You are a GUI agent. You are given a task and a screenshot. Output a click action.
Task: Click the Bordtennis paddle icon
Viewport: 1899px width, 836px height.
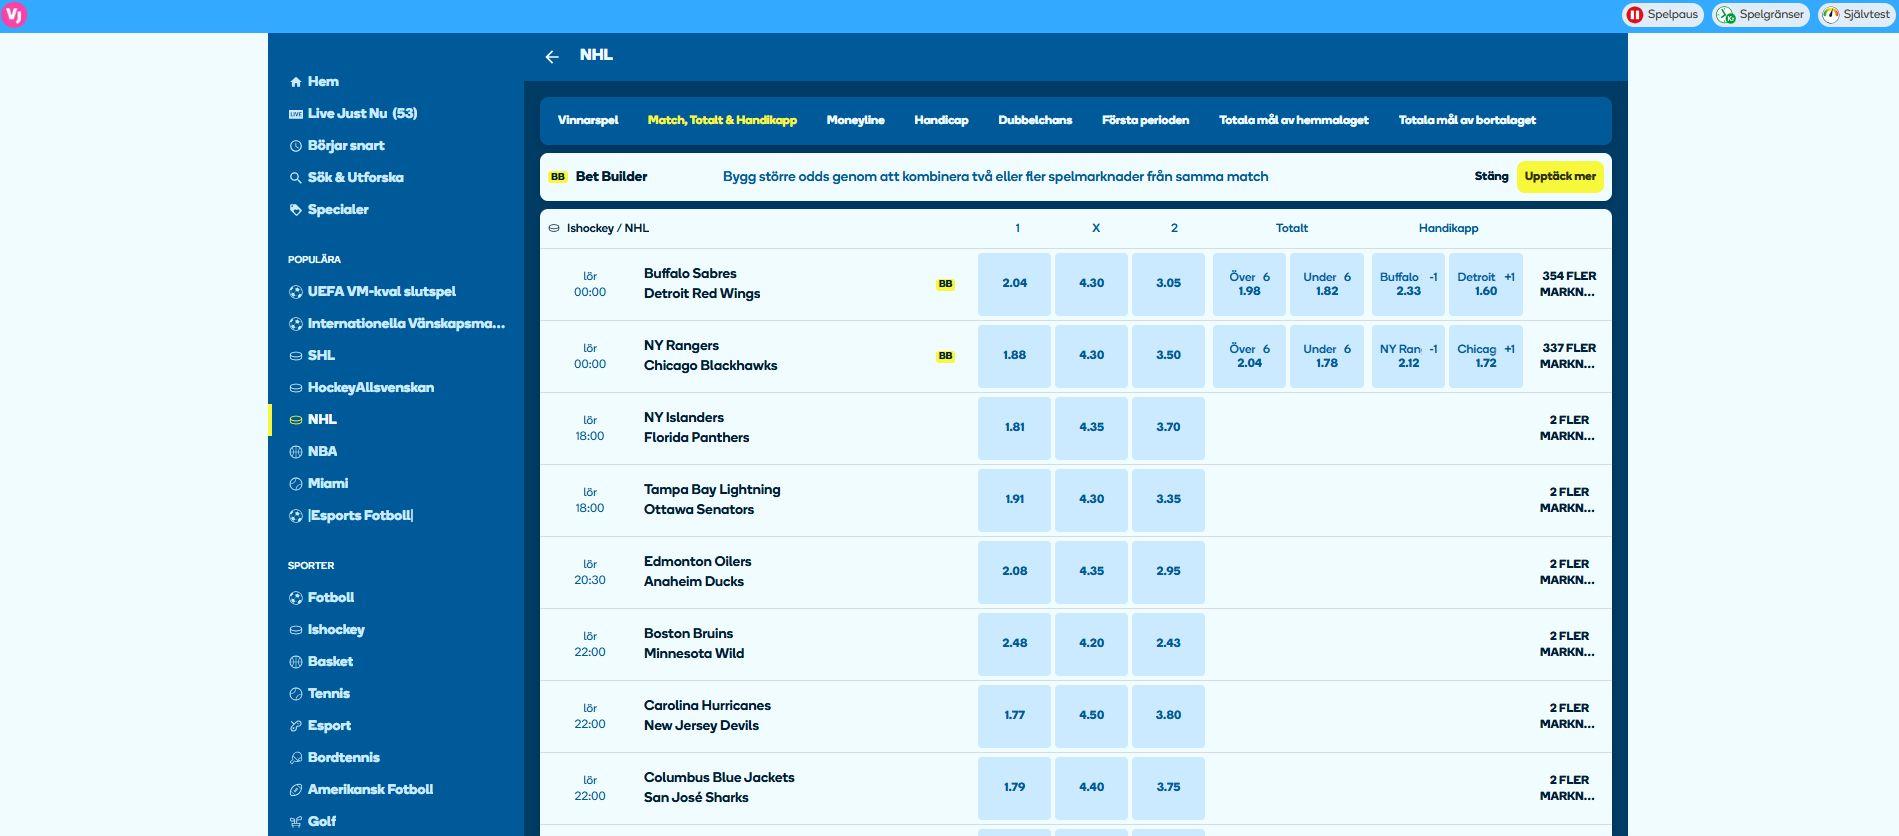tap(295, 758)
